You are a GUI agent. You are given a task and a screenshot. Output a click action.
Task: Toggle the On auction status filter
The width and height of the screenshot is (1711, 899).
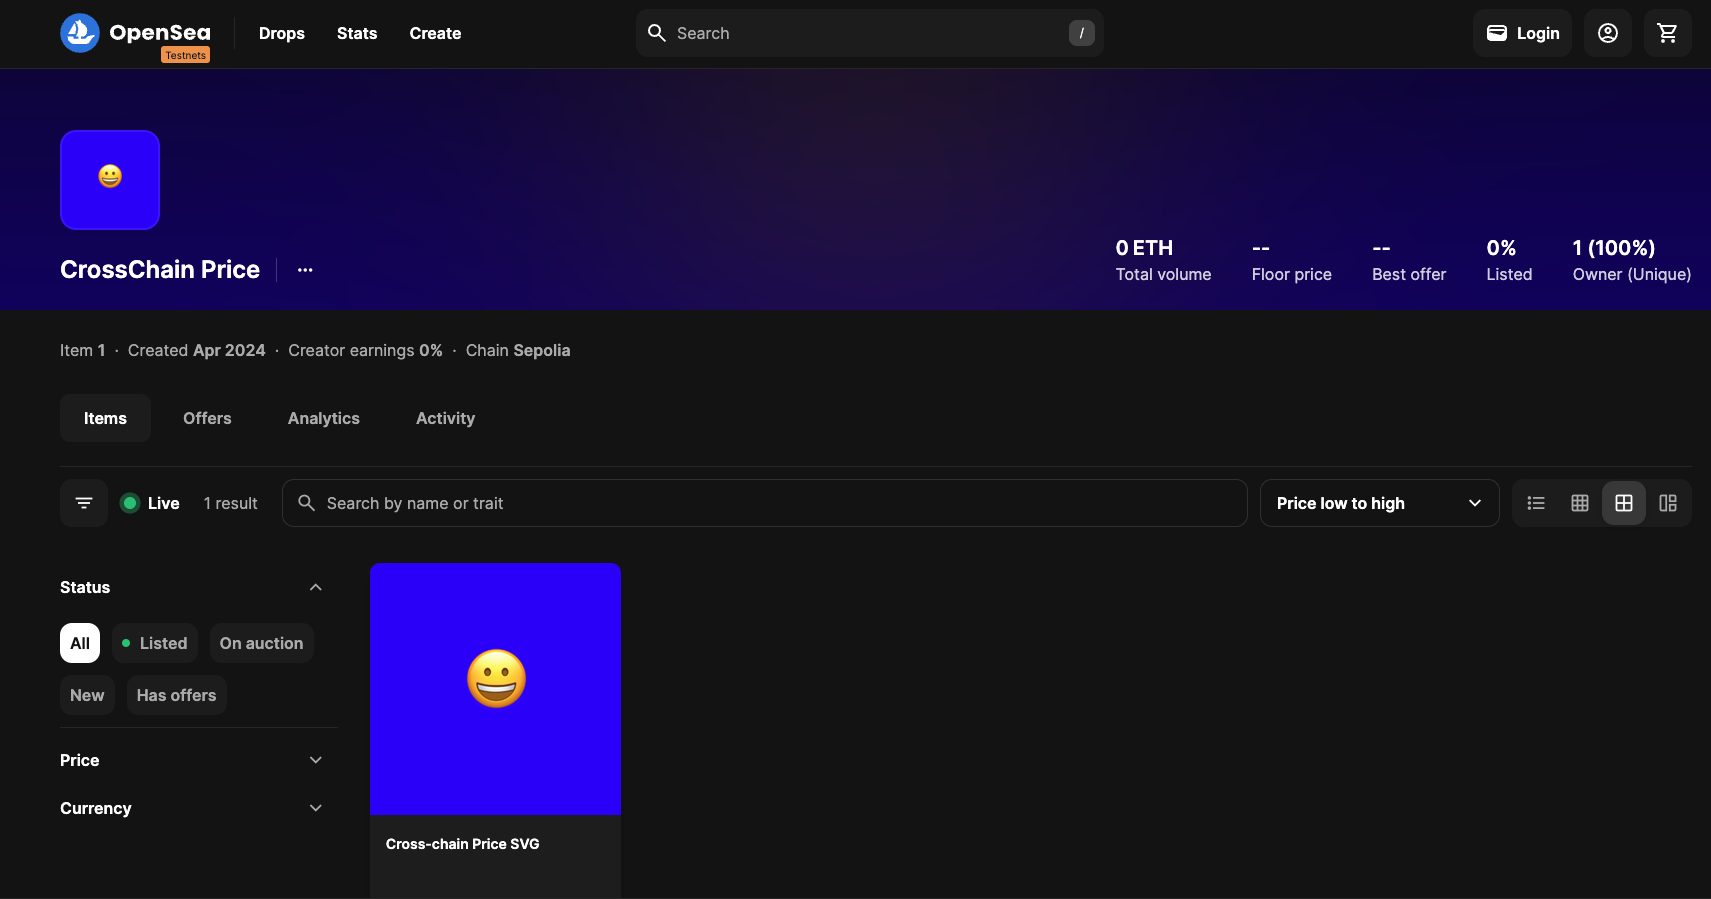[x=261, y=643]
